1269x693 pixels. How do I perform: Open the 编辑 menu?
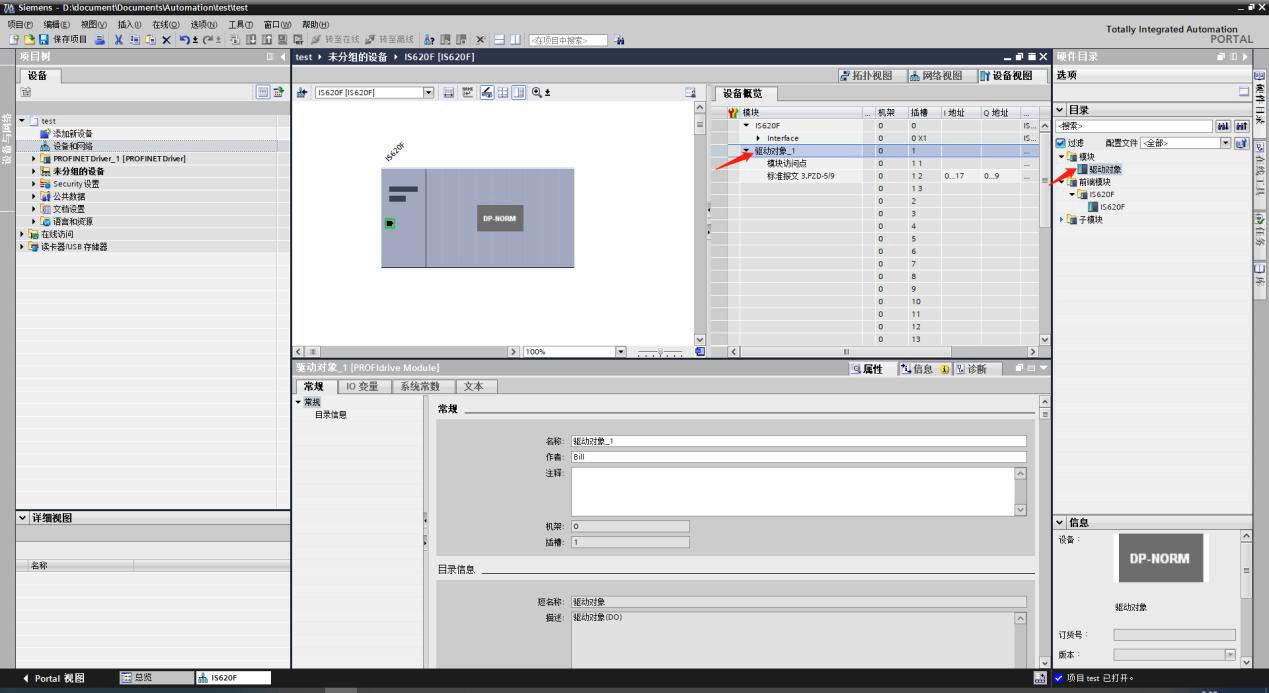point(58,23)
